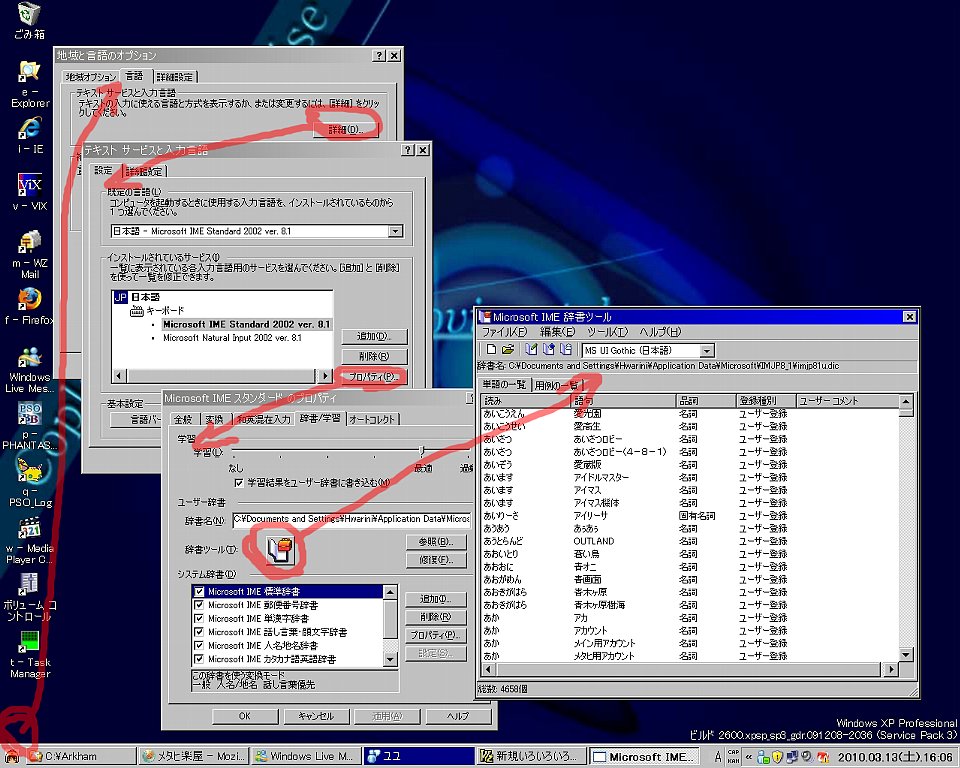Image resolution: width=960 pixels, height=768 pixels.
Task: Uncheck Microsoft IME 人名地名辞書 checkbox
Action: tap(199, 646)
